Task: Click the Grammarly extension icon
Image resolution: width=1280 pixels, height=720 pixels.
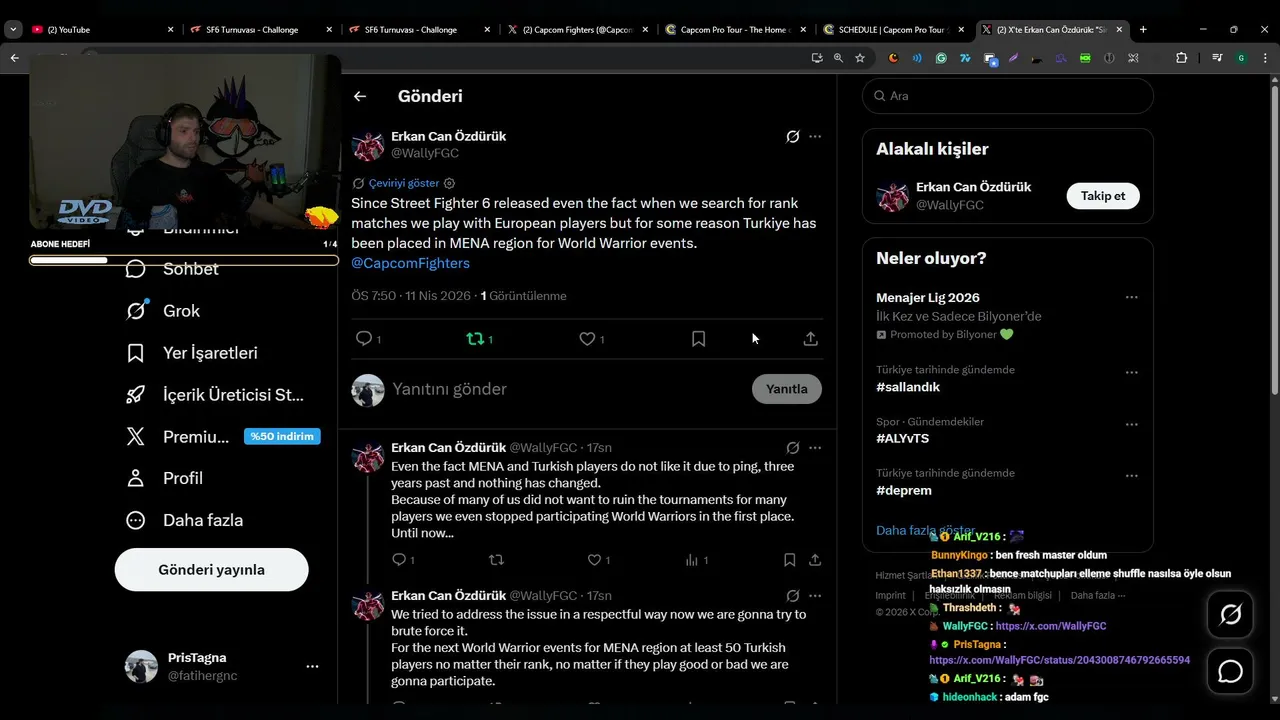Action: (941, 58)
